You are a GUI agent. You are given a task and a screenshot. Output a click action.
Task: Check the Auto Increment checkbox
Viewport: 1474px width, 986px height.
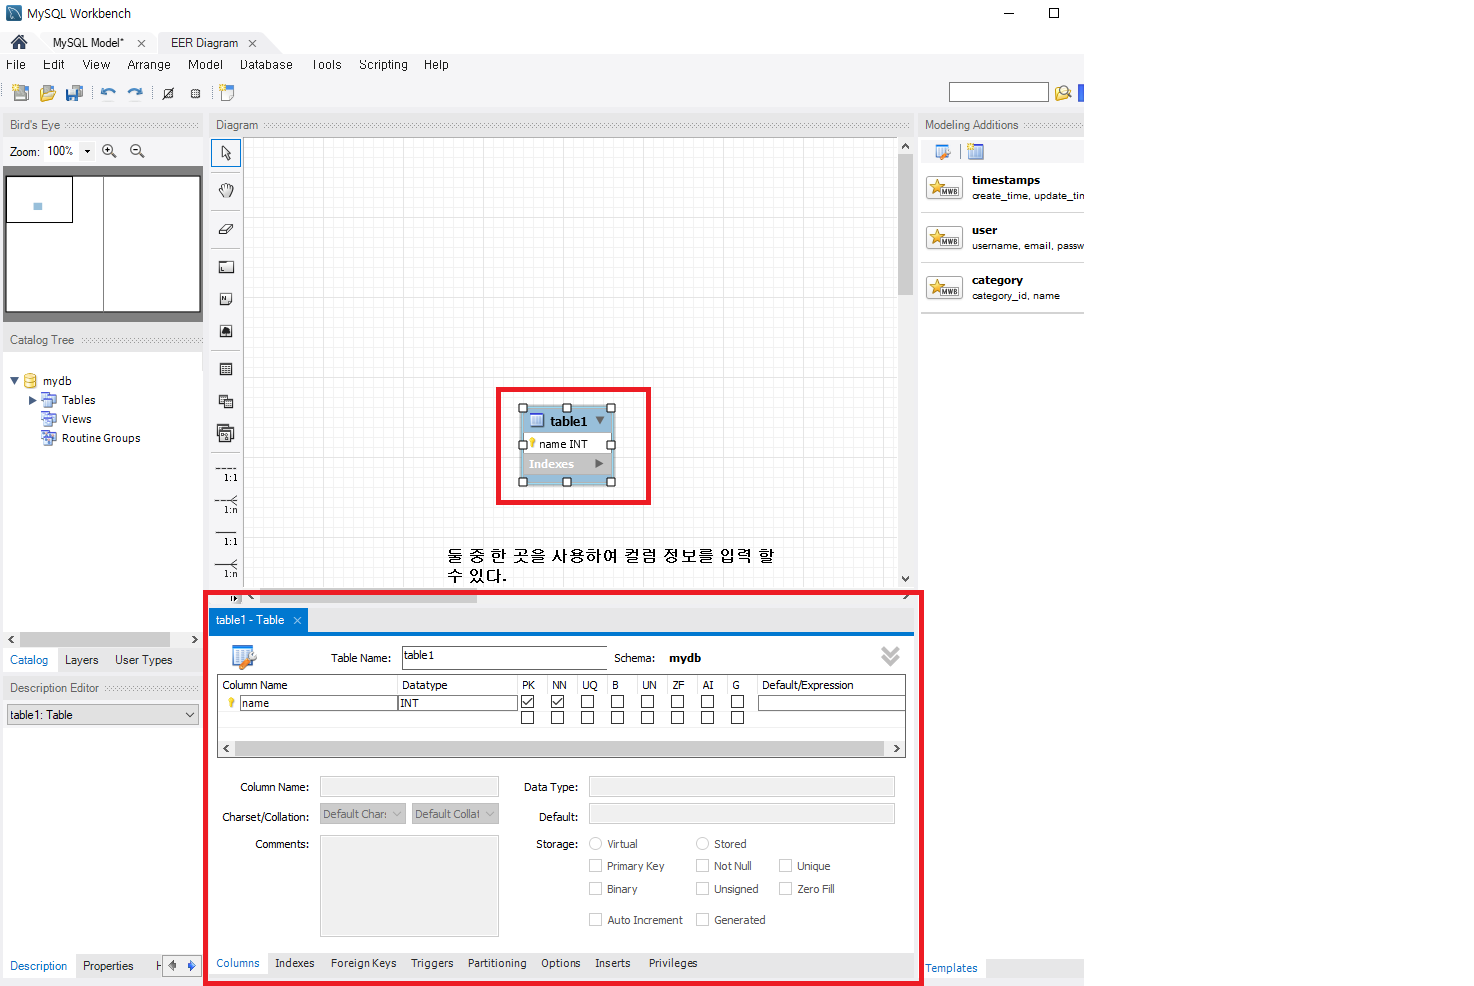click(x=596, y=920)
